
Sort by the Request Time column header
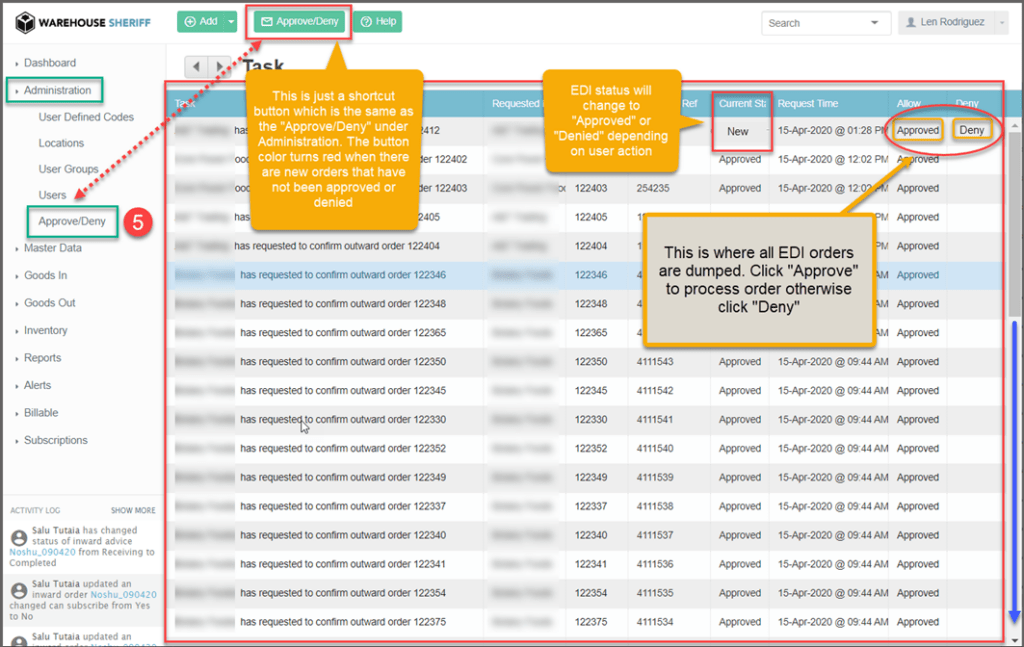coord(809,103)
